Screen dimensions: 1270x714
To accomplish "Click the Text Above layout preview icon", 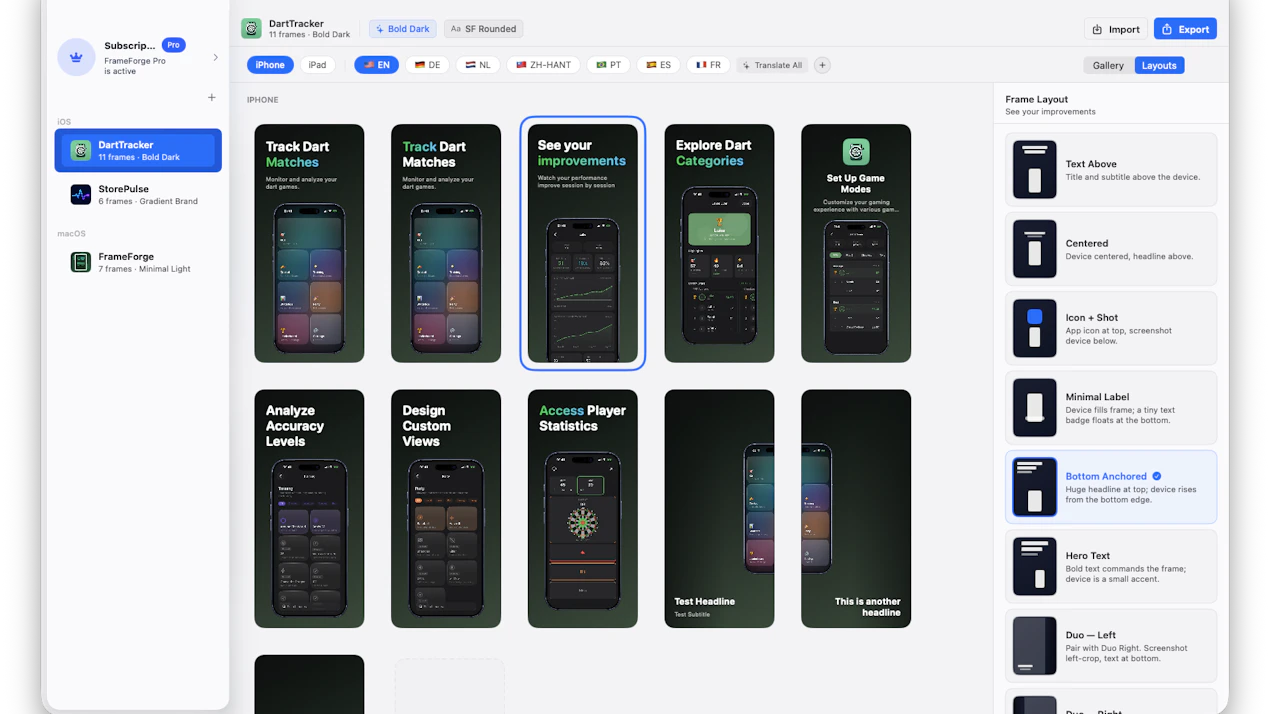I will [x=1035, y=170].
